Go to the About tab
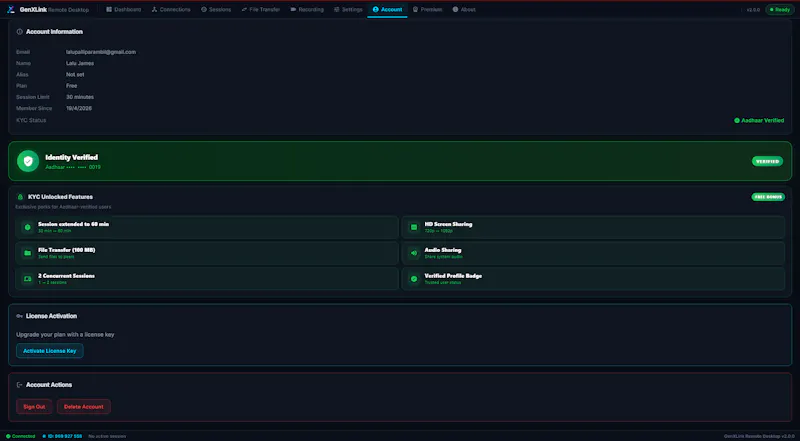This screenshot has width=800, height=441. (464, 9)
